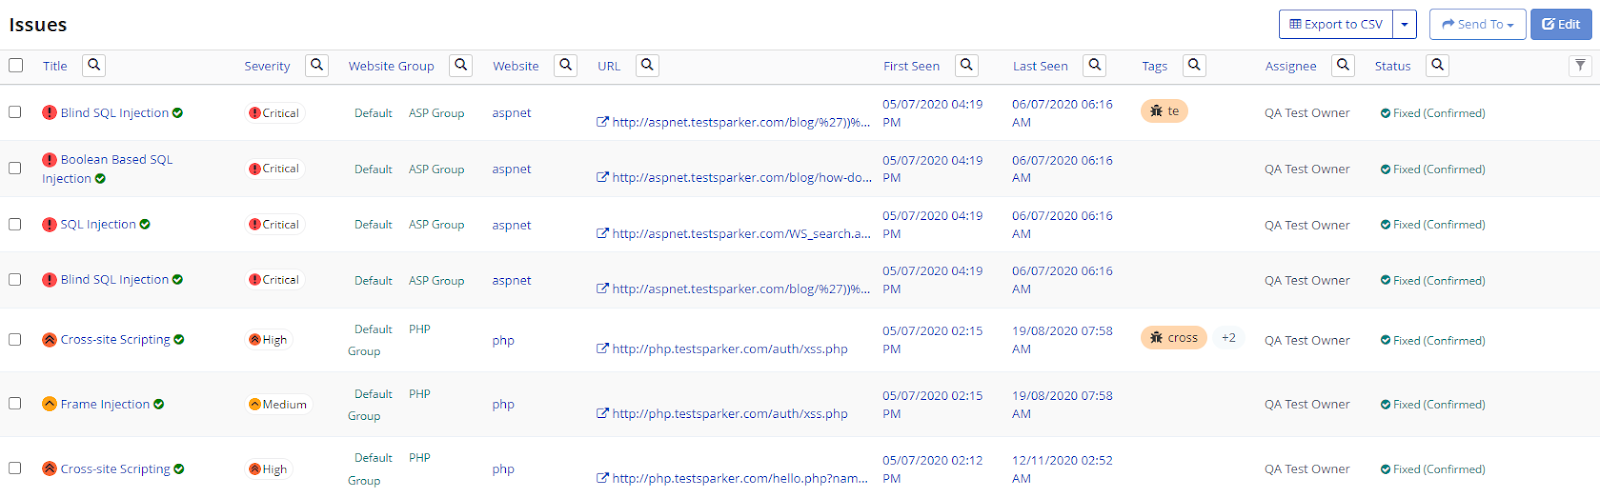
Task: Click Critical badge in Boolean Based row
Action: click(x=274, y=169)
